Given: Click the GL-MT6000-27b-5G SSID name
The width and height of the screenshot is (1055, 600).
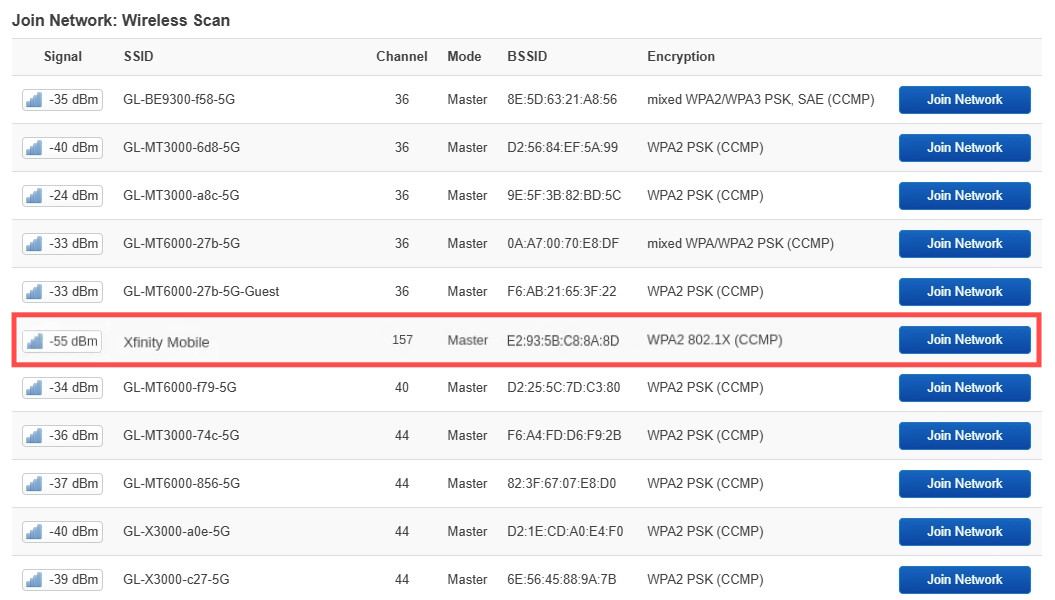Looking at the screenshot, I should [x=182, y=243].
